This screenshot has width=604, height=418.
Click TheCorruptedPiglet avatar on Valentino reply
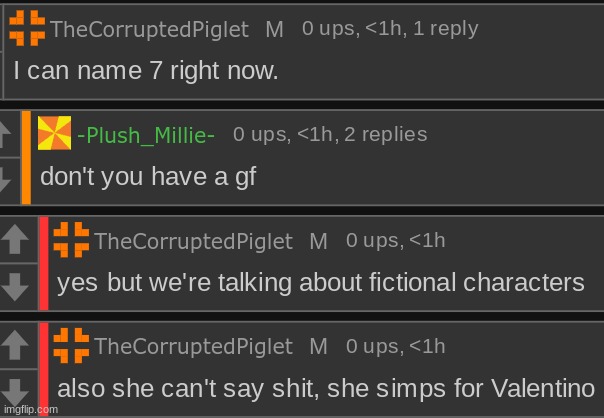click(x=71, y=346)
